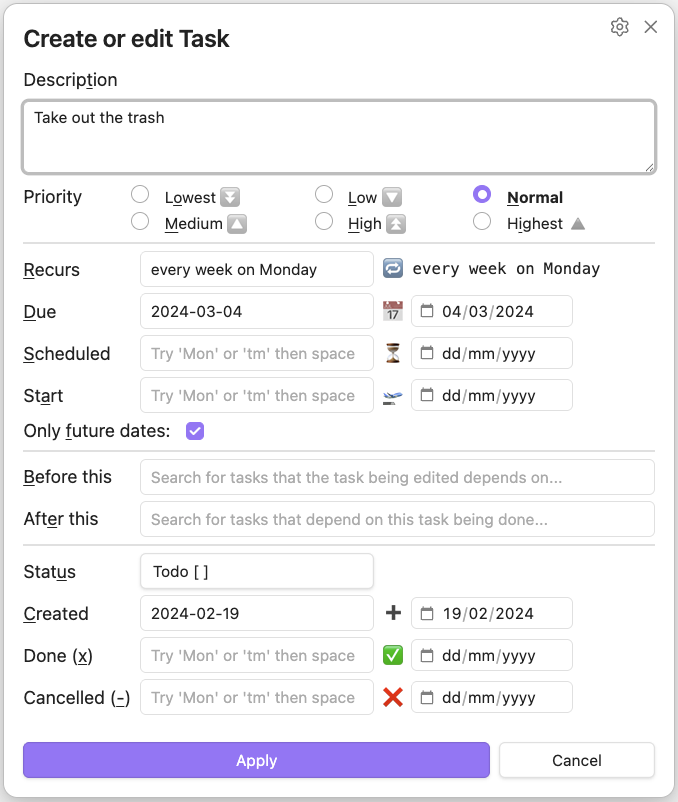Open the Status dropdown showing Todo
This screenshot has height=802, width=678.
pos(257,572)
